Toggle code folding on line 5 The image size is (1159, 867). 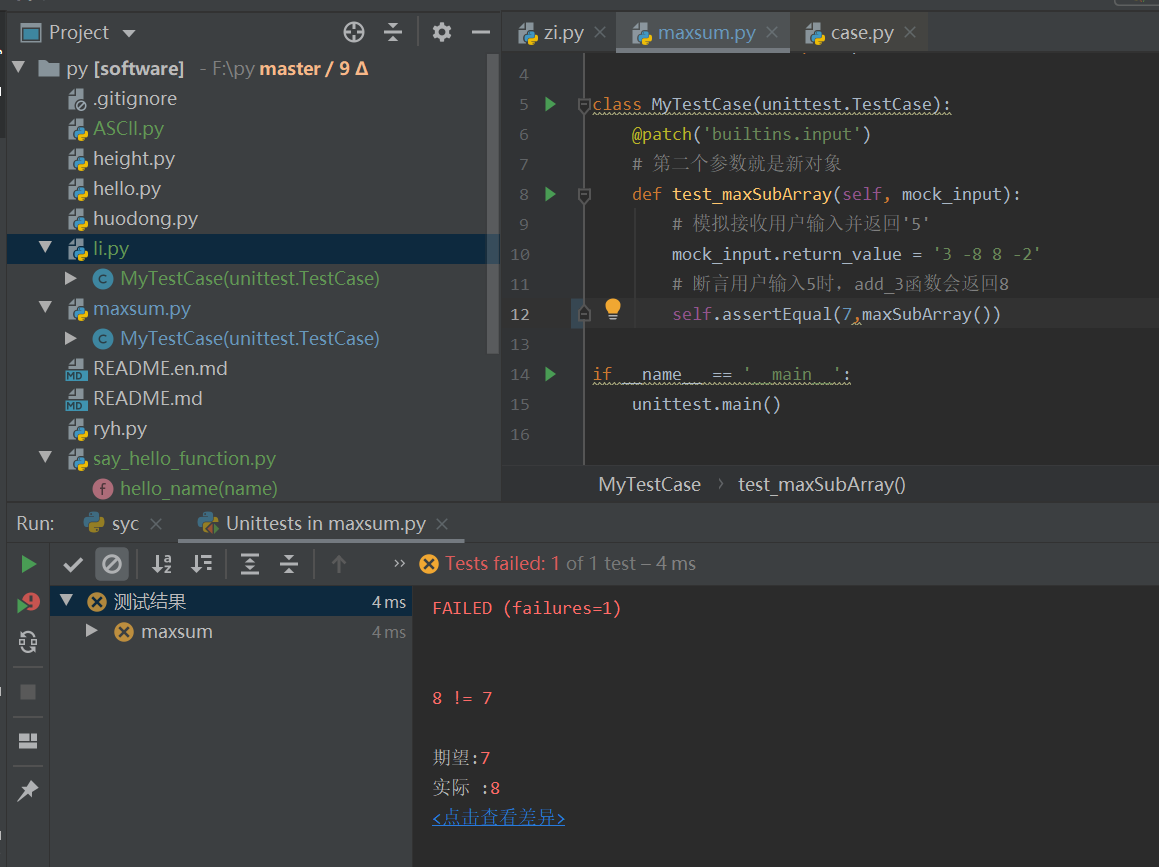click(584, 106)
